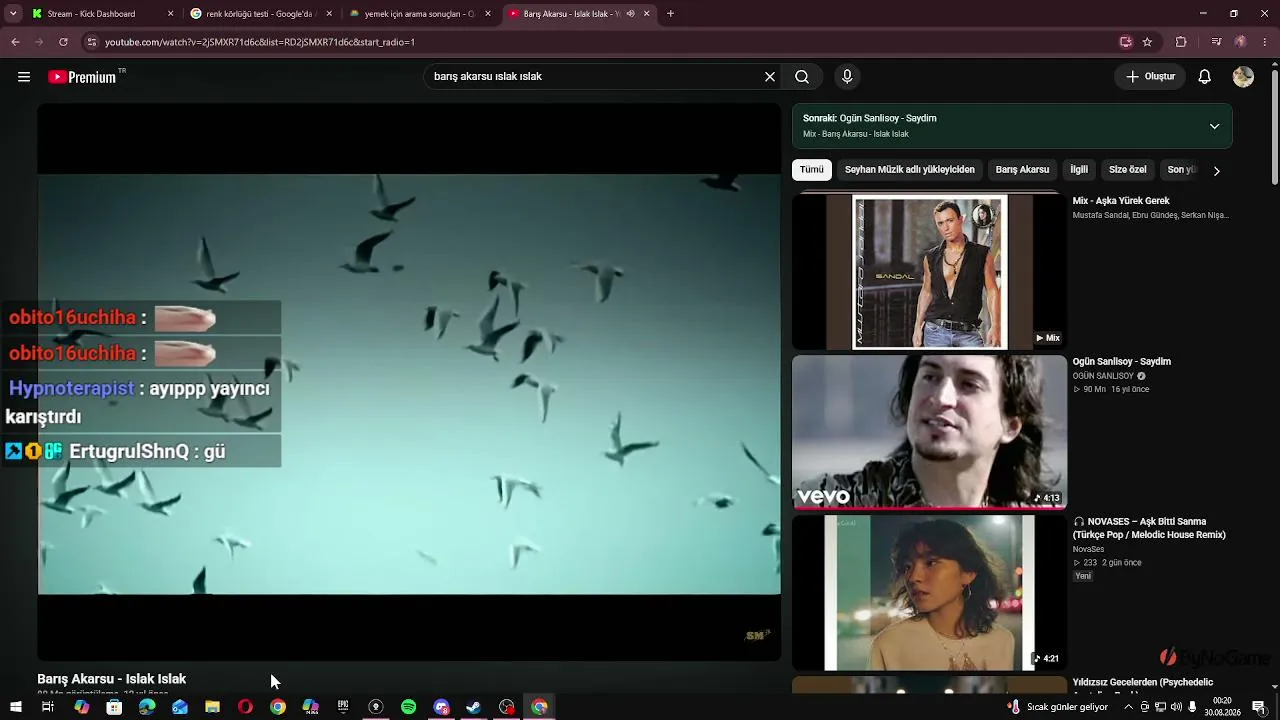The height and width of the screenshot is (720, 1280).
Task: Switch to yemek için arama sonuçları tab
Action: [420, 14]
